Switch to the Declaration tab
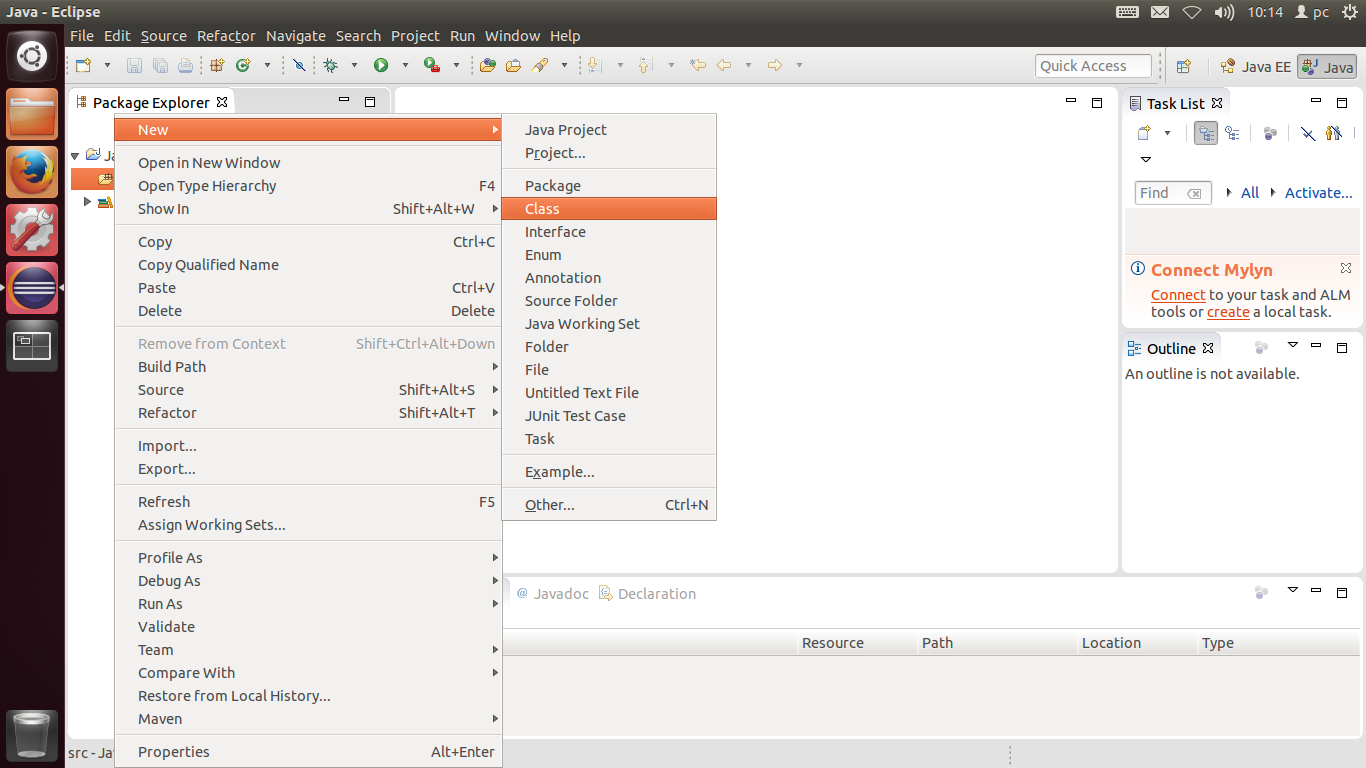This screenshot has width=1366, height=768. coord(647,594)
